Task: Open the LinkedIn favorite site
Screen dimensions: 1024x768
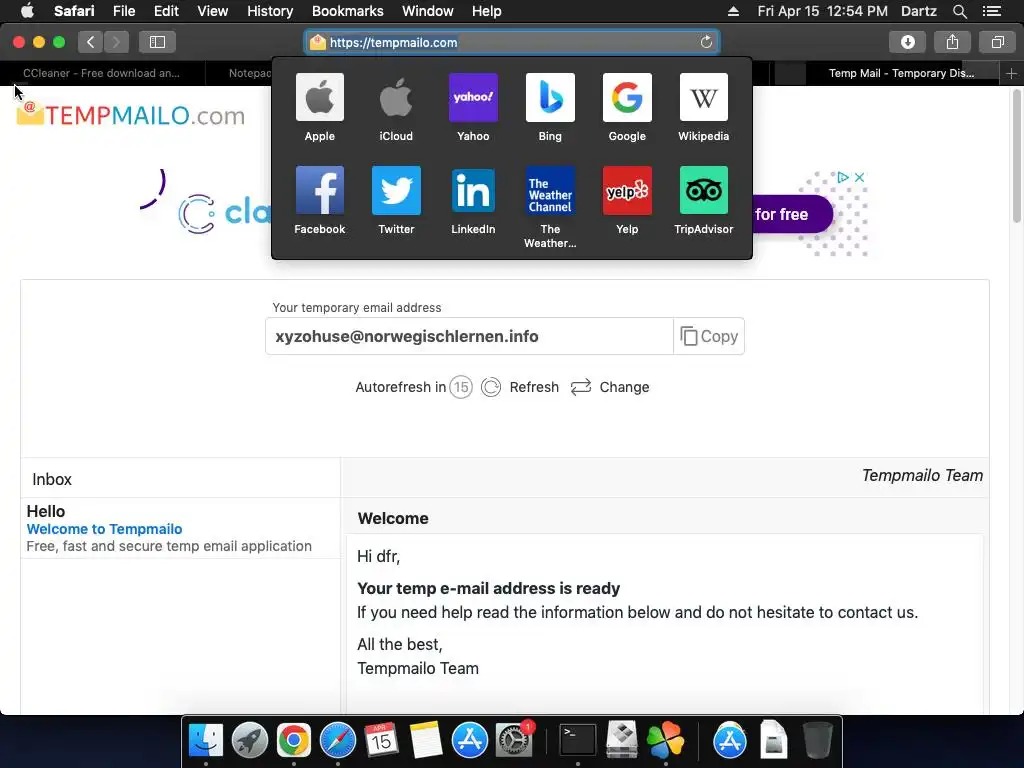Action: 473,200
